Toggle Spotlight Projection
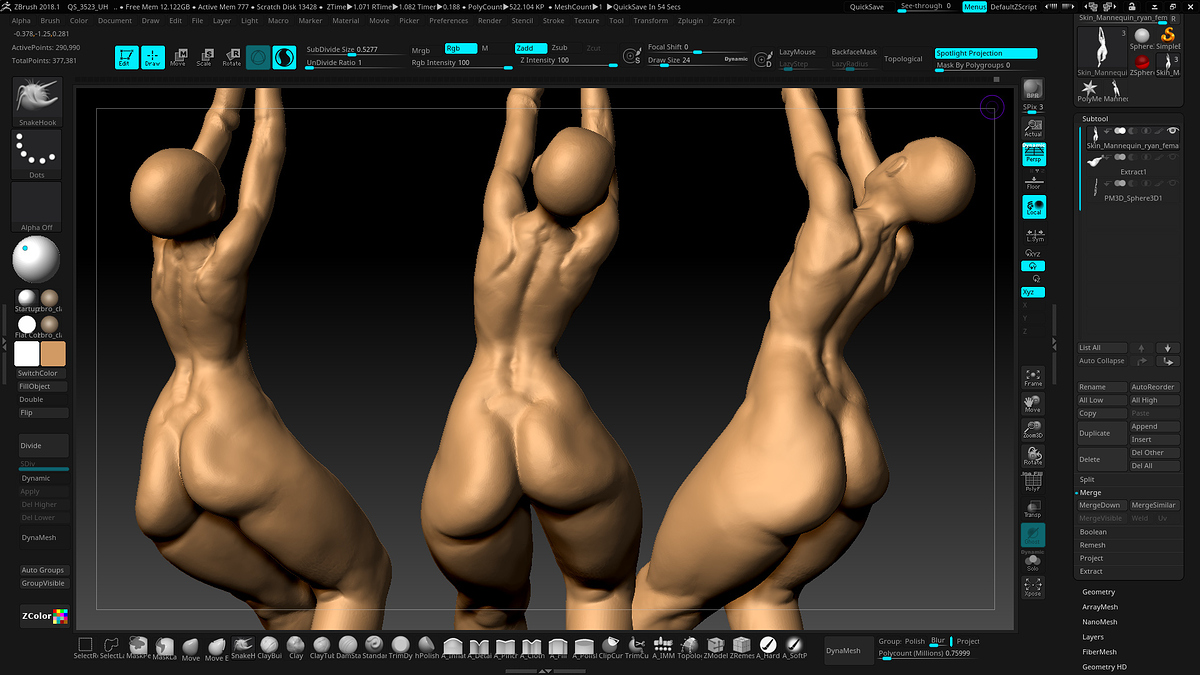This screenshot has height=675, width=1200. click(986, 53)
